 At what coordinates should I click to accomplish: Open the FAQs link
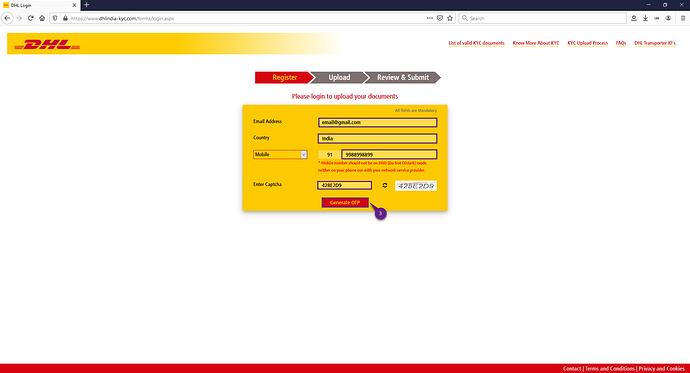621,43
